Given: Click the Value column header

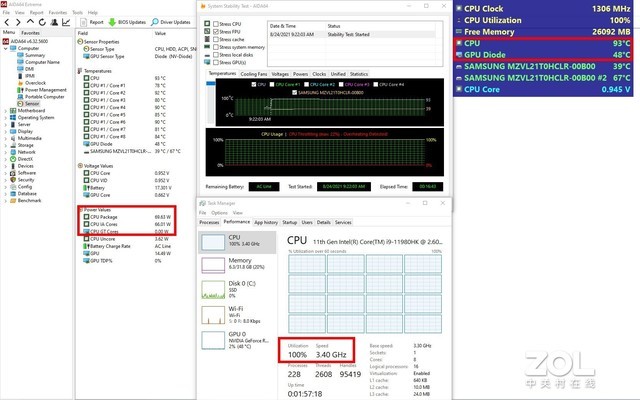Looking at the screenshot, I should pos(160,33).
